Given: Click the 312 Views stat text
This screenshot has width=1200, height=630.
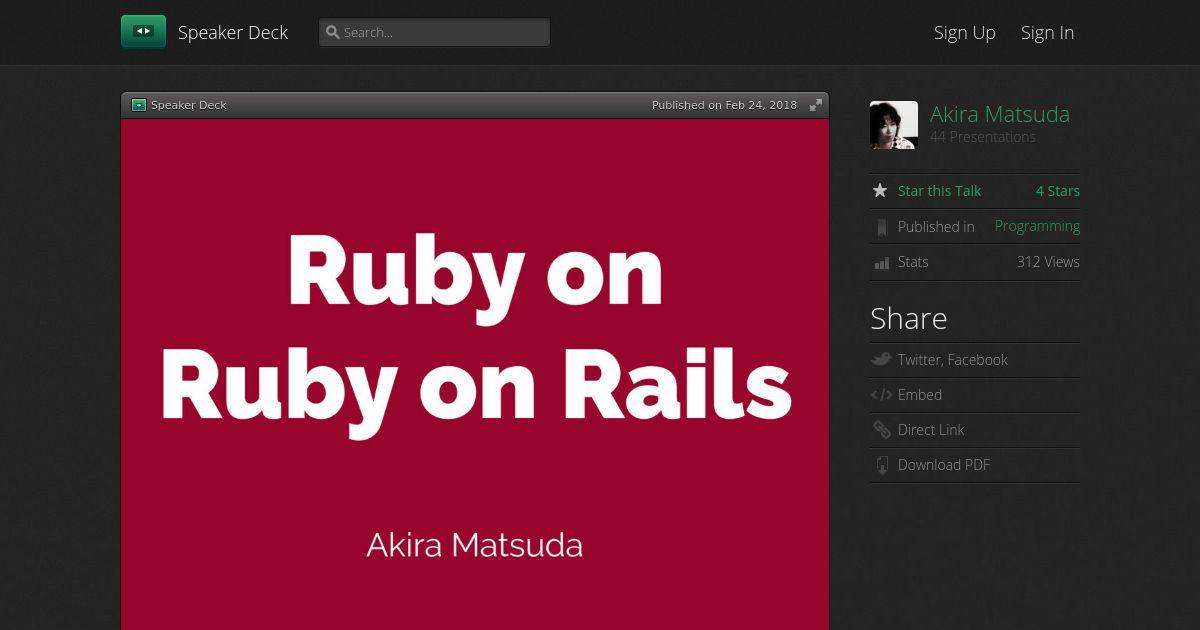Looking at the screenshot, I should (x=1048, y=262).
